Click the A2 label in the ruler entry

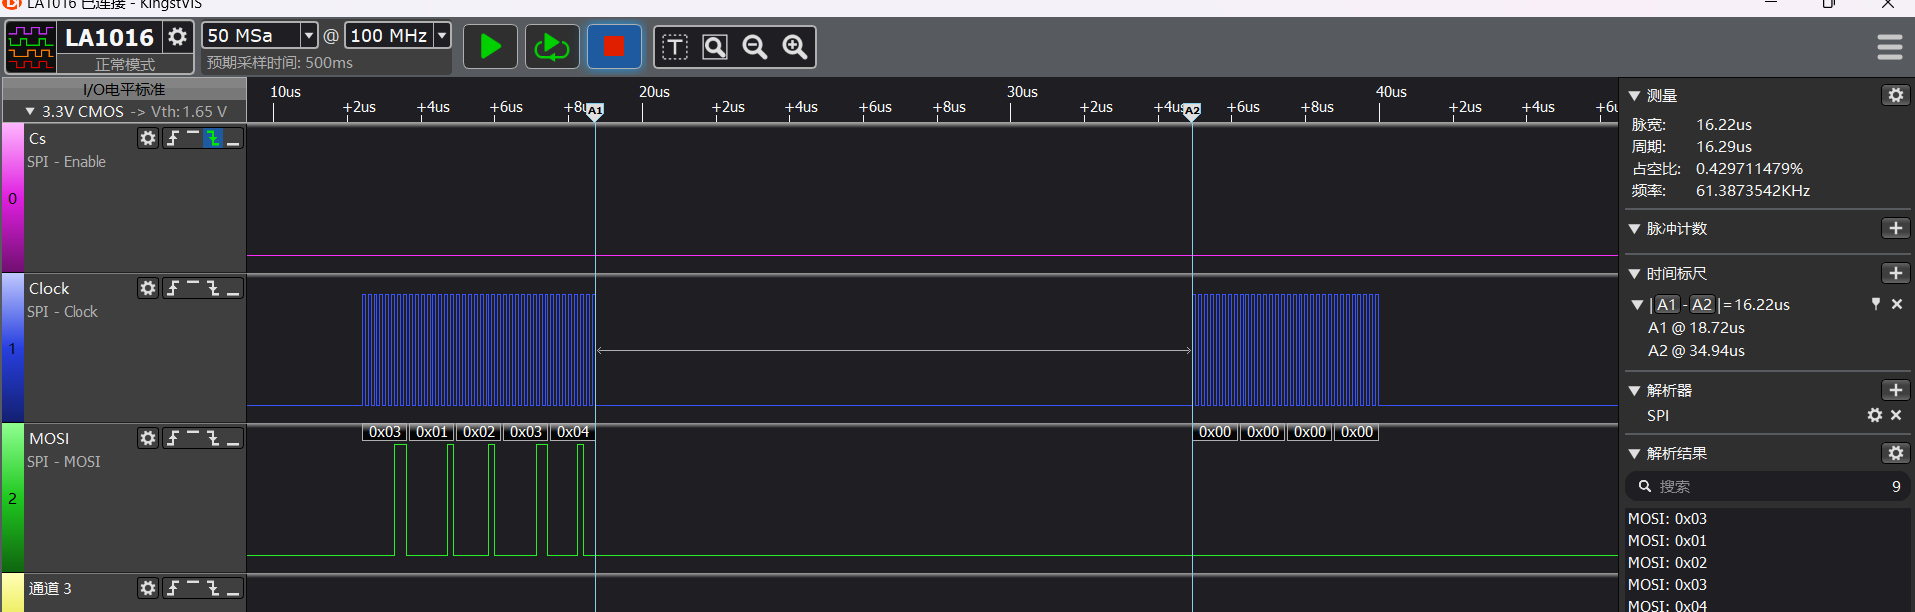tap(1702, 305)
